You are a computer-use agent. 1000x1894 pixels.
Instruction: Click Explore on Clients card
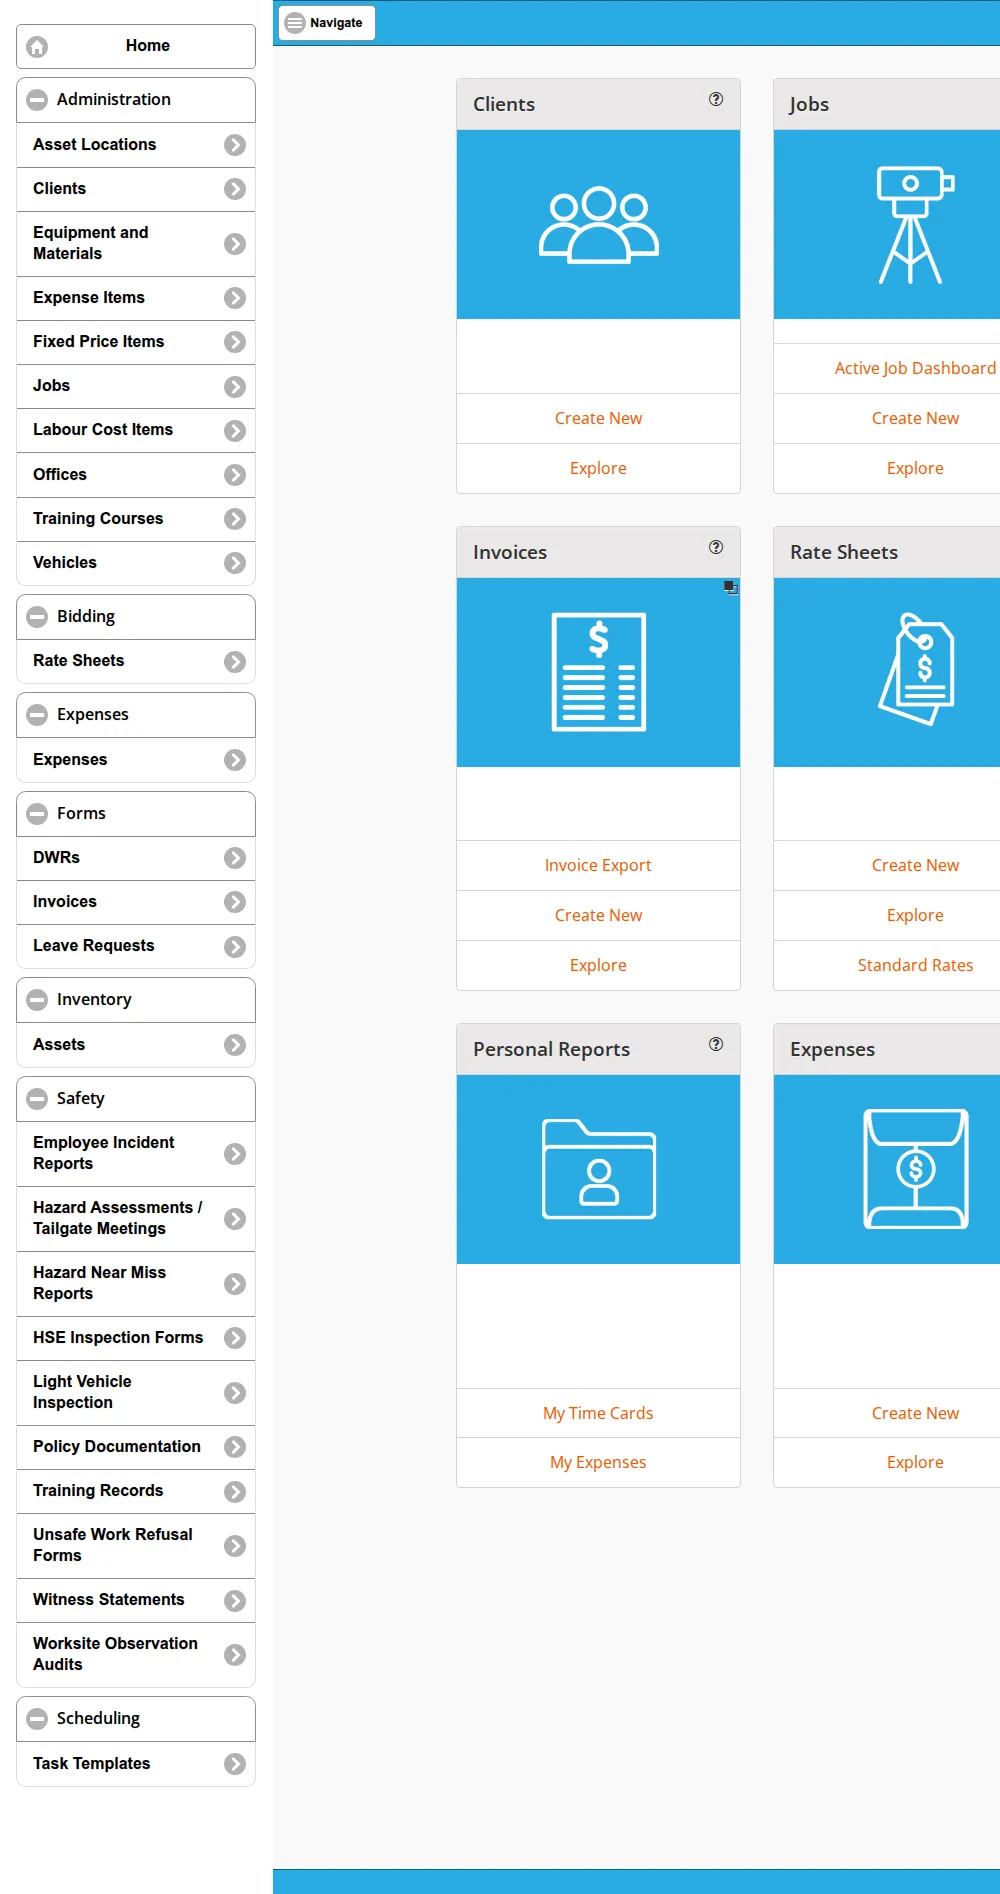coord(598,468)
